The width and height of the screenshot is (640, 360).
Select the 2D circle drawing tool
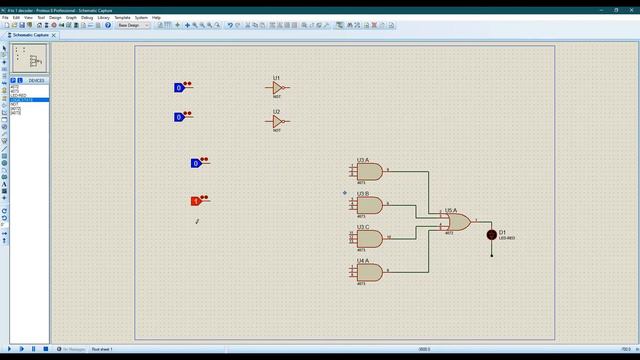pyautogui.click(x=4, y=163)
